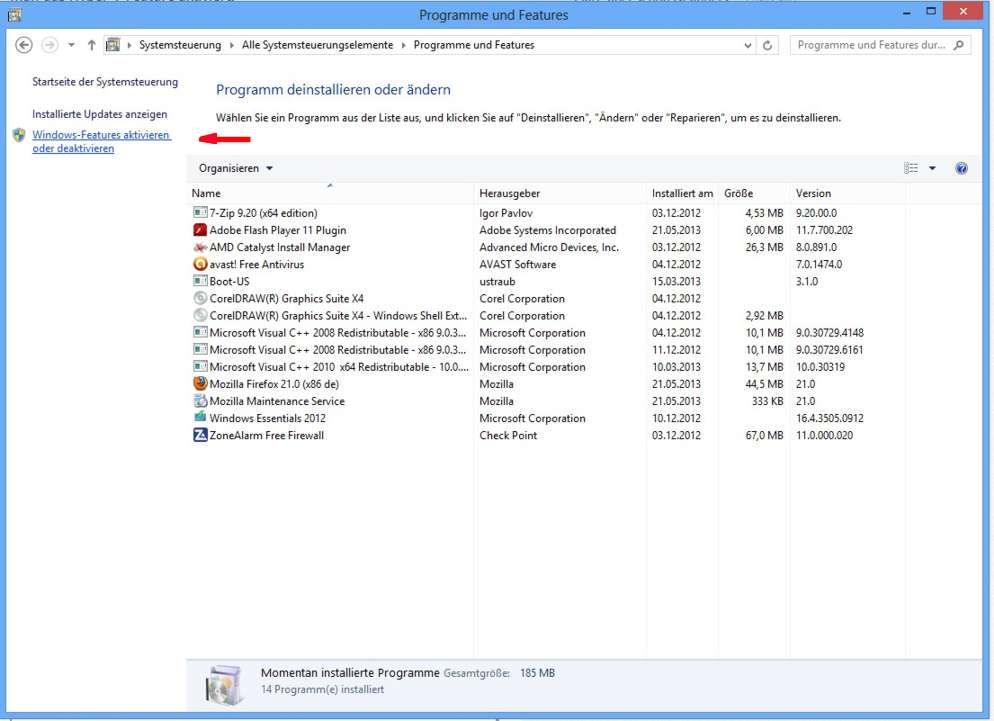Click the search magnifier icon
The image size is (994, 721).
958,45
